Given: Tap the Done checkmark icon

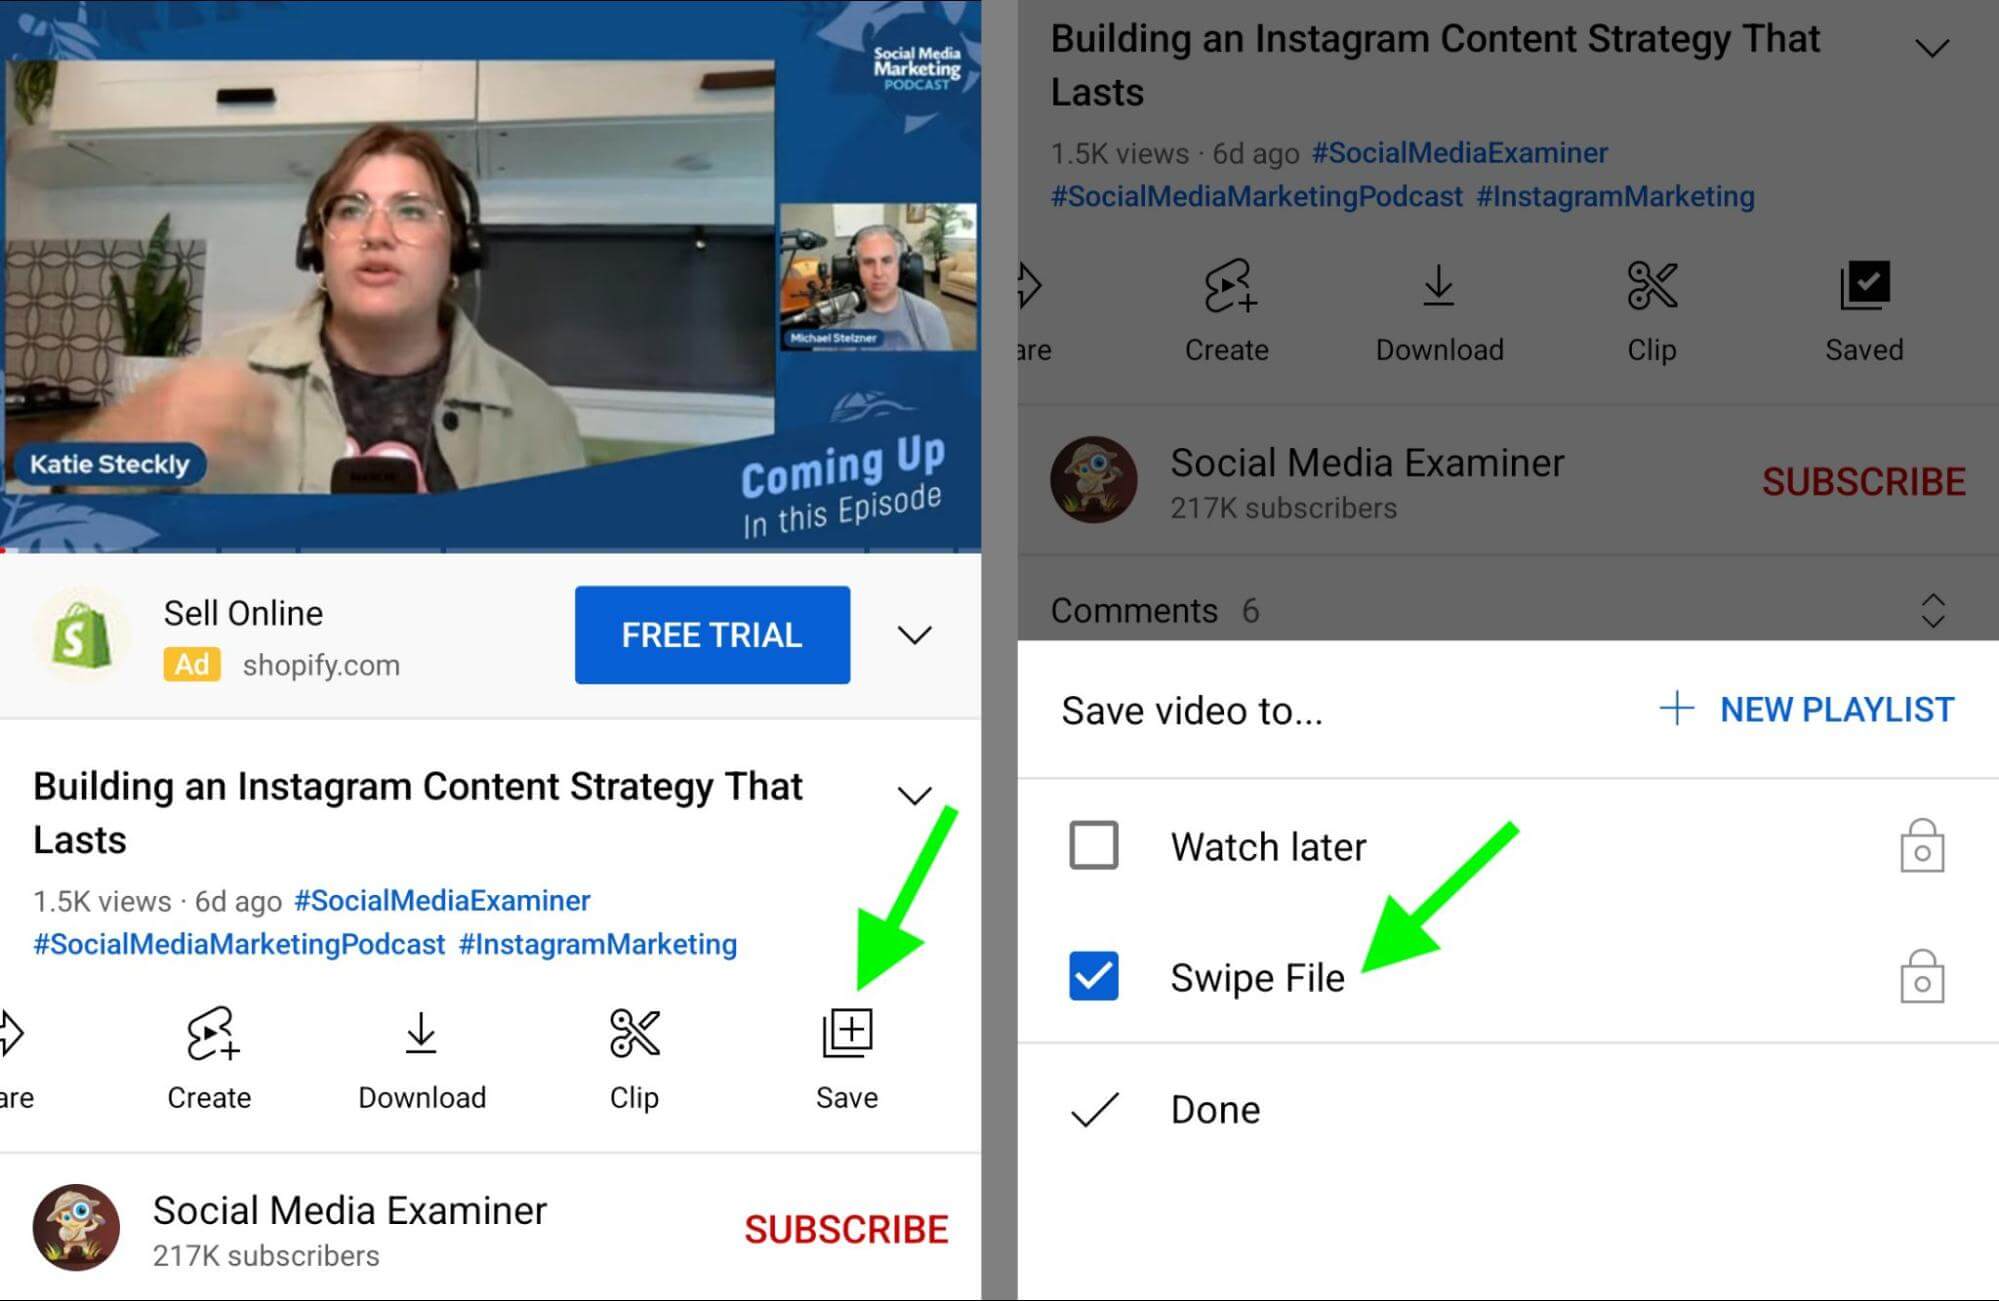Looking at the screenshot, I should (x=1094, y=1110).
